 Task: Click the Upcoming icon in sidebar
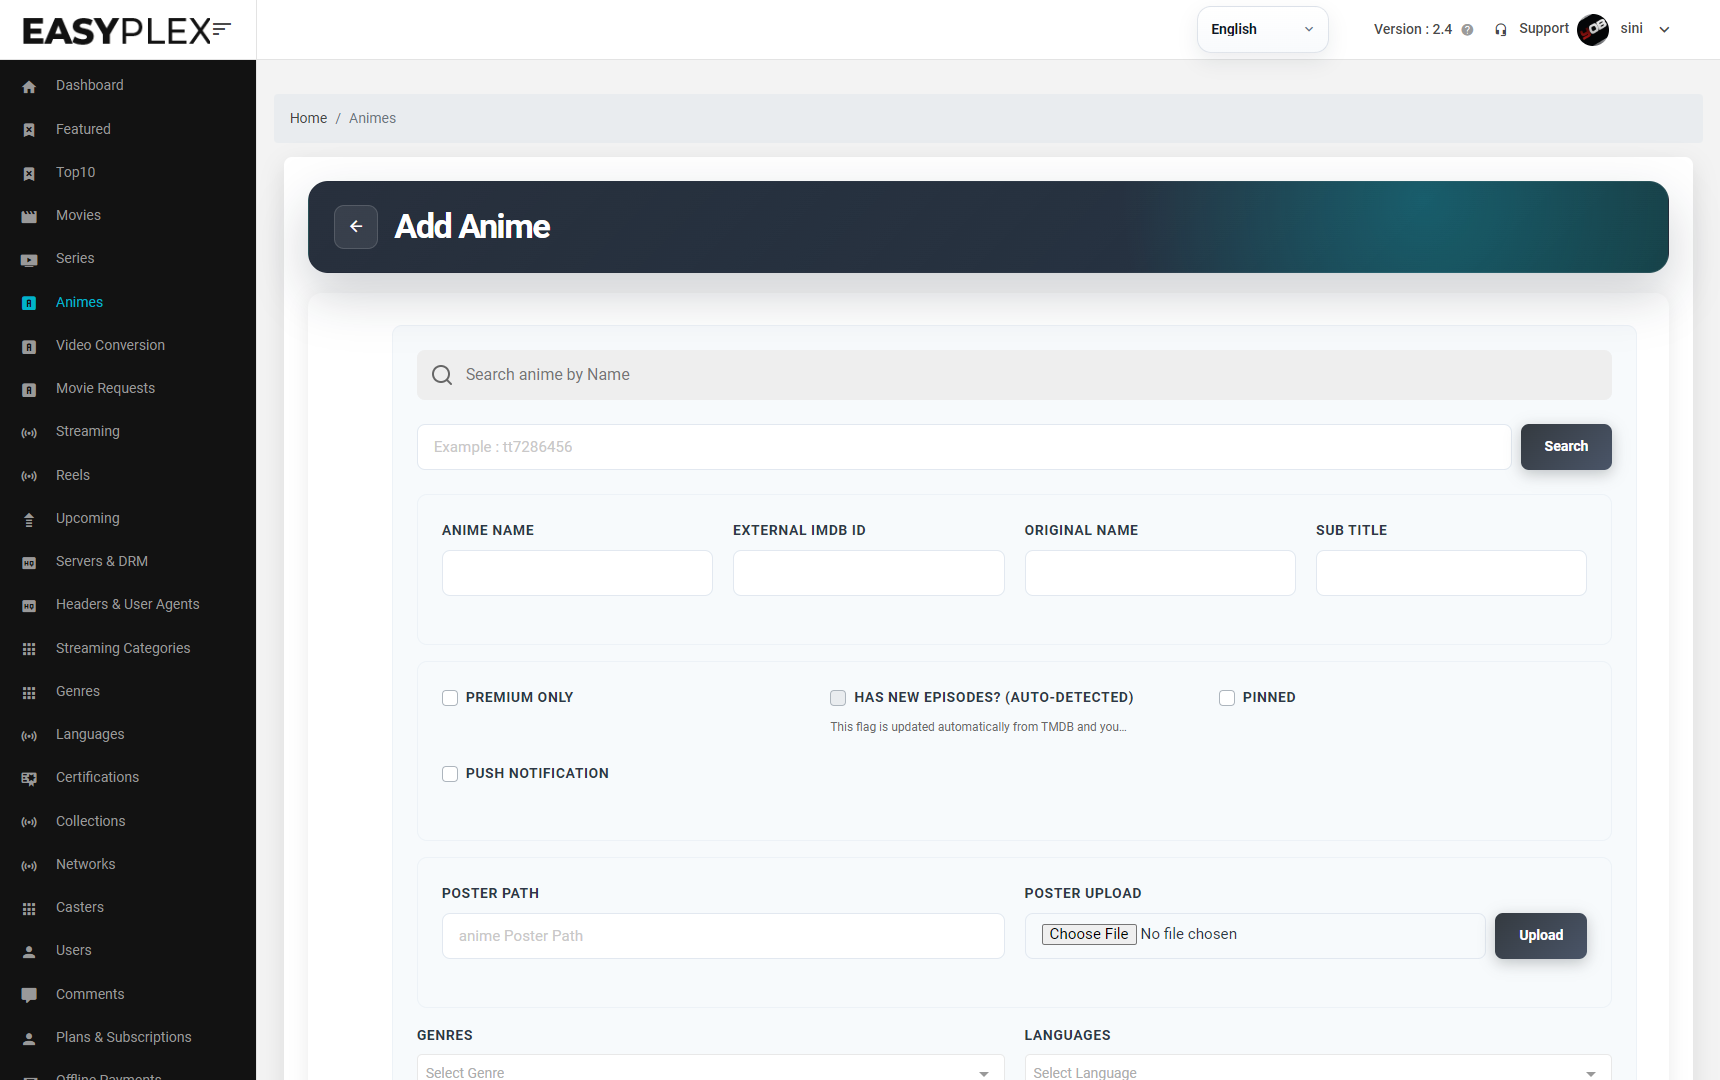29,519
